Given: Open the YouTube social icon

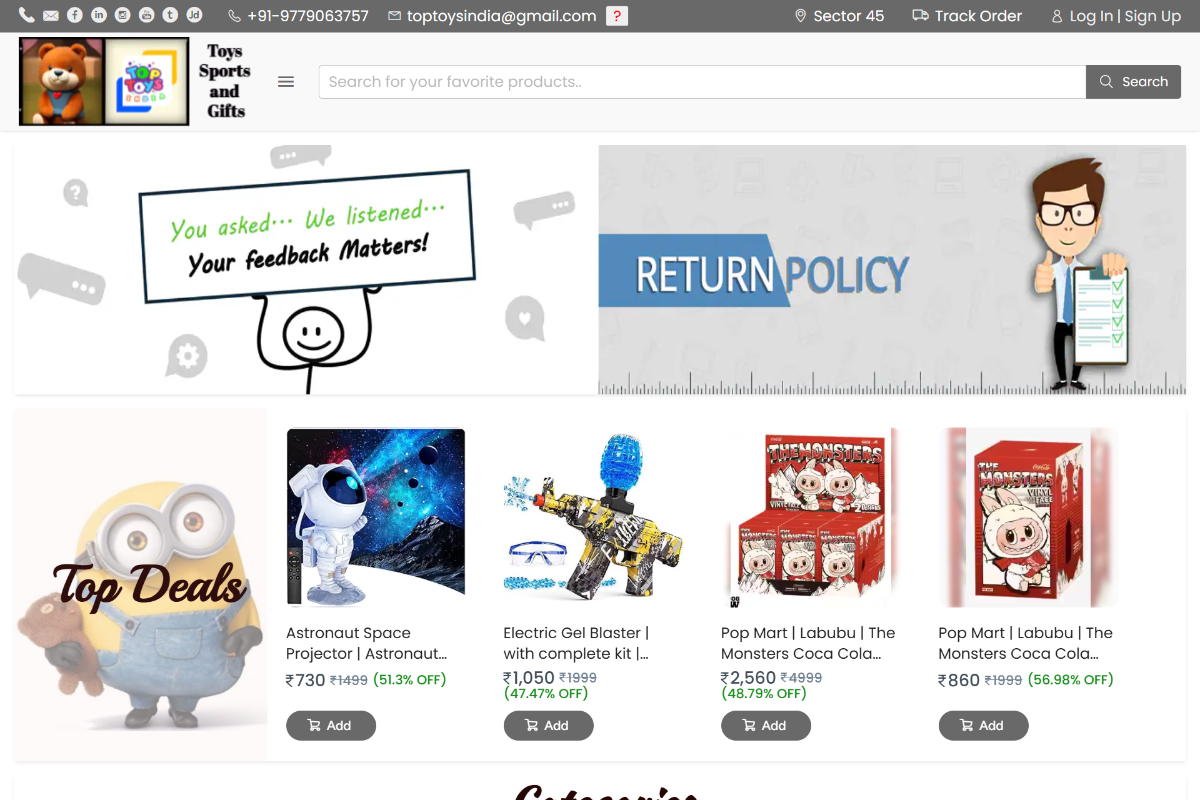Looking at the screenshot, I should coord(147,15).
